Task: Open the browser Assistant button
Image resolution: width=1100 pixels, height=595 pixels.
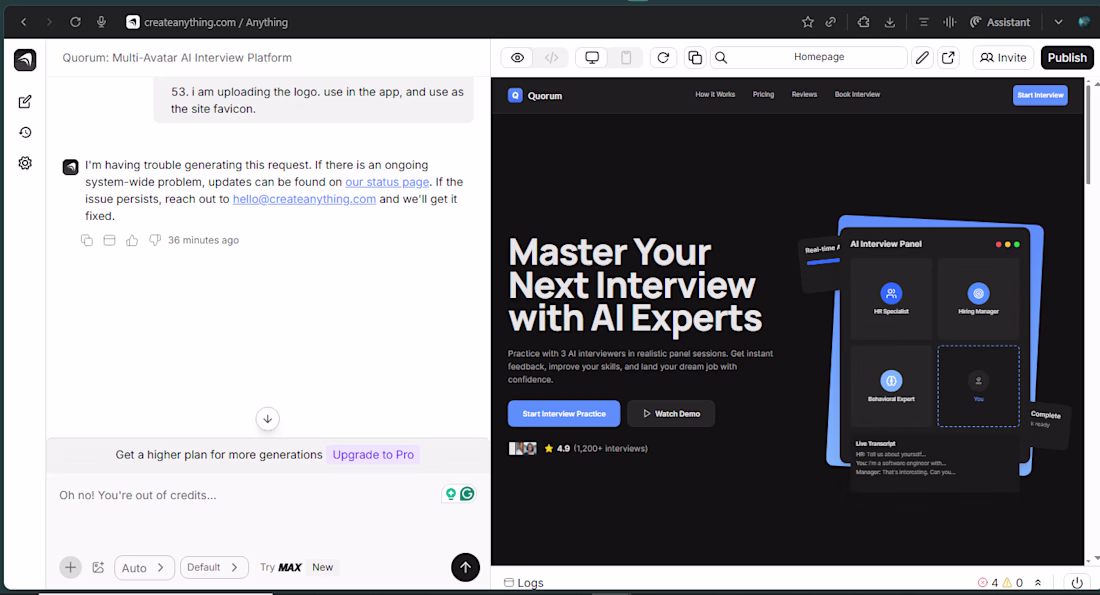Action: tap(1000, 22)
